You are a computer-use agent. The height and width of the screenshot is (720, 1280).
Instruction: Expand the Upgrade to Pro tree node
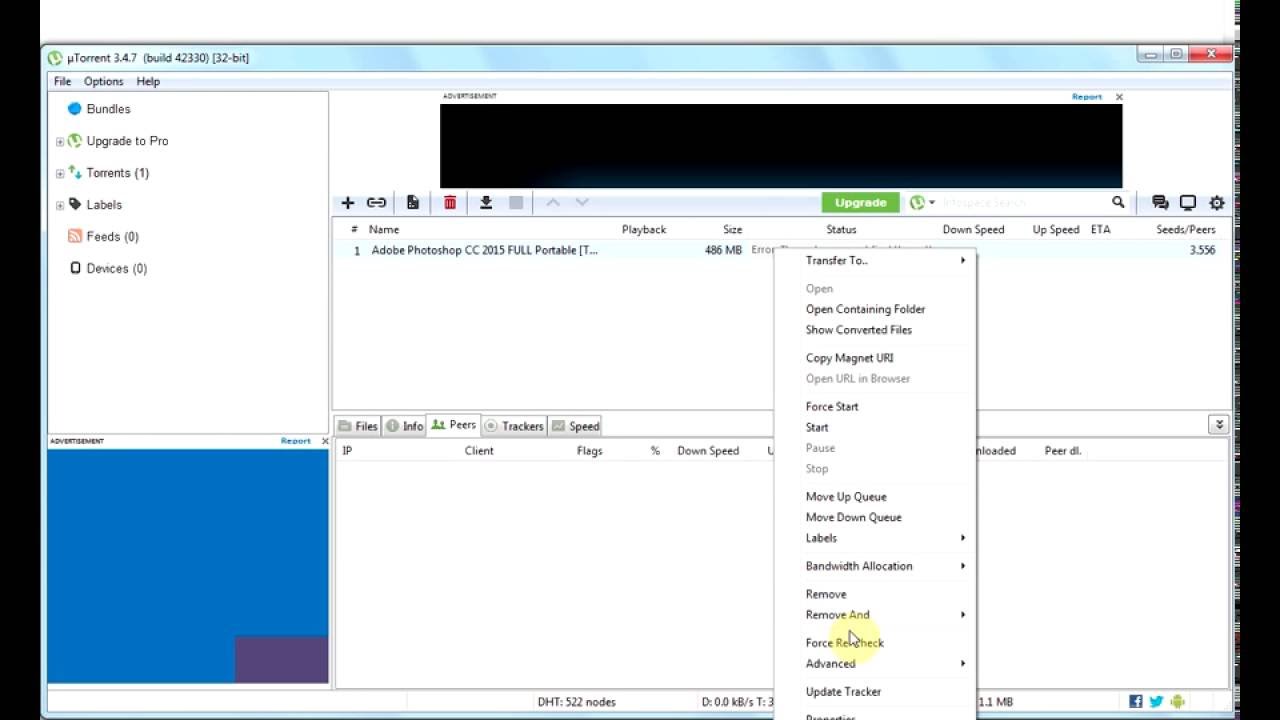point(60,142)
